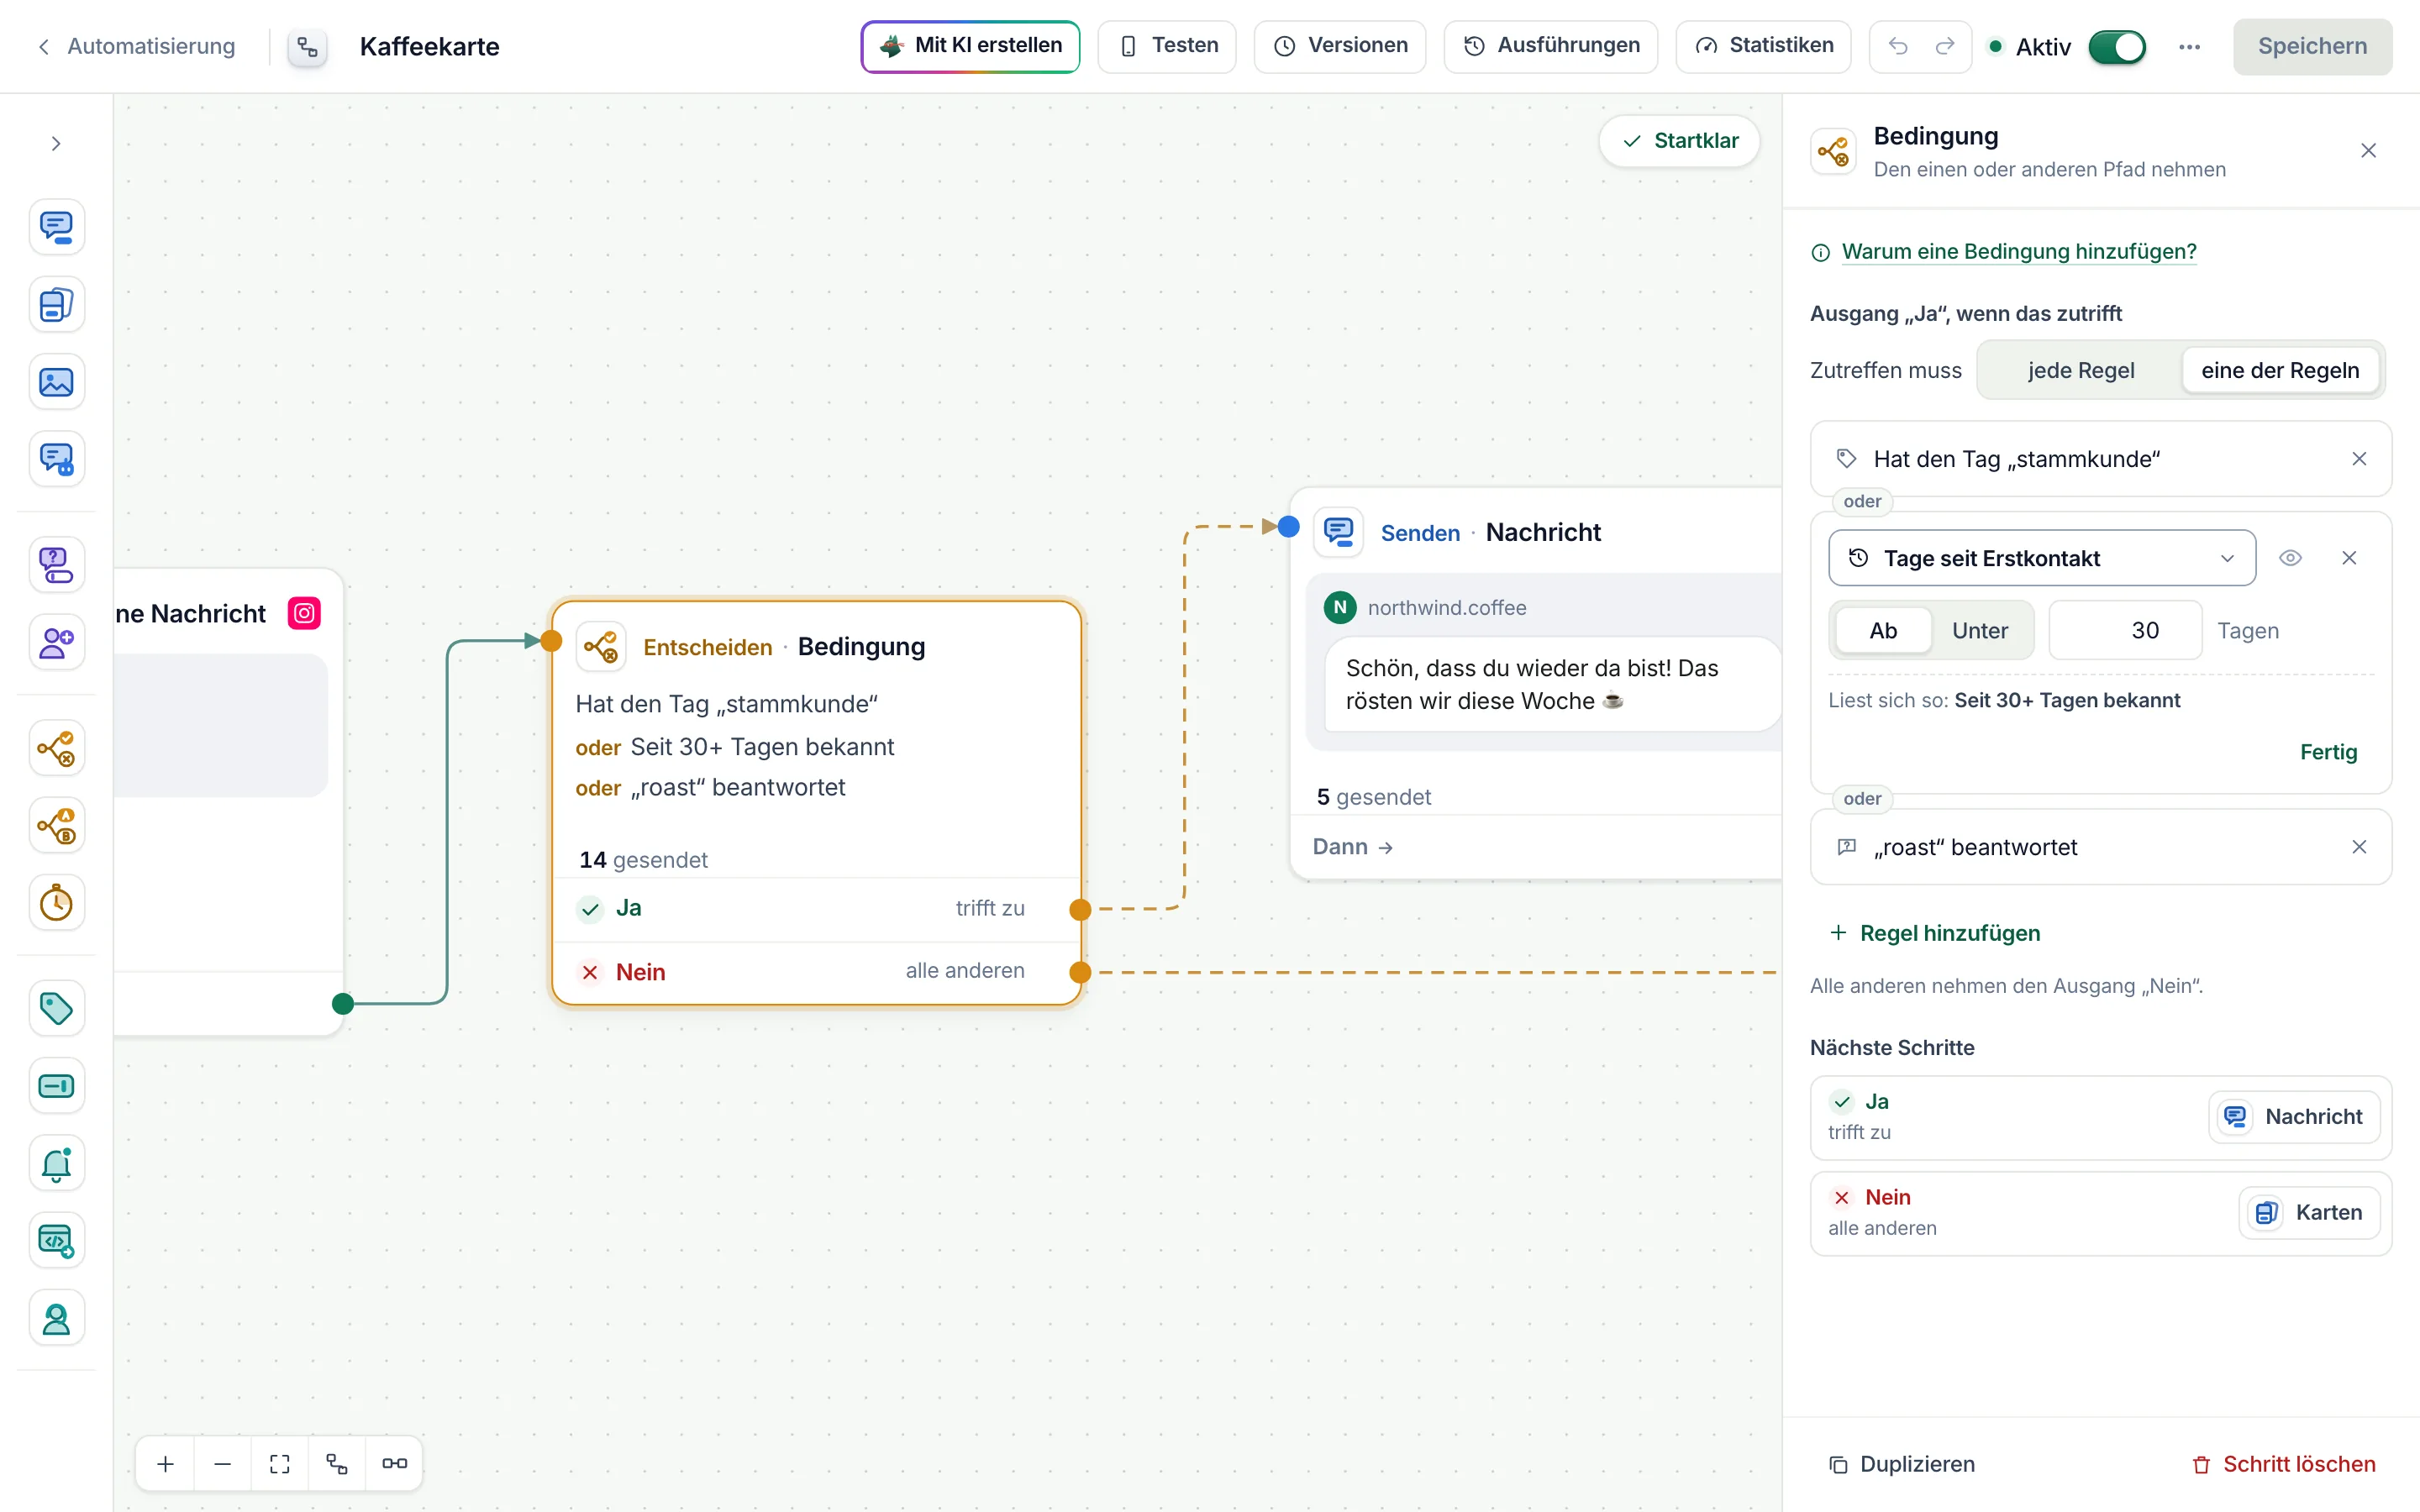
Task: Remove the stammkunde tag rule
Action: point(2359,459)
